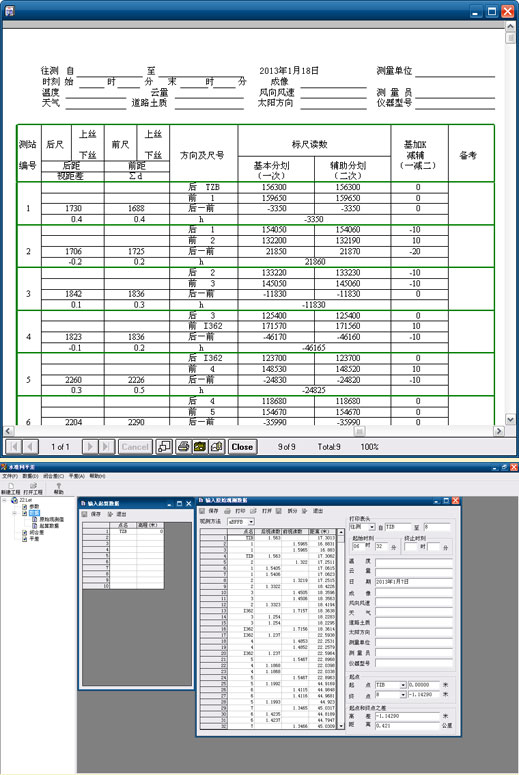Click the toggle-view icon beside Cancel

point(164,447)
